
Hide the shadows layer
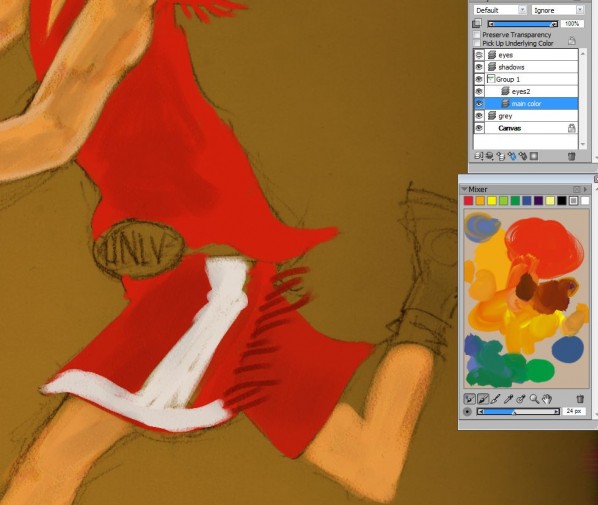tap(479, 67)
